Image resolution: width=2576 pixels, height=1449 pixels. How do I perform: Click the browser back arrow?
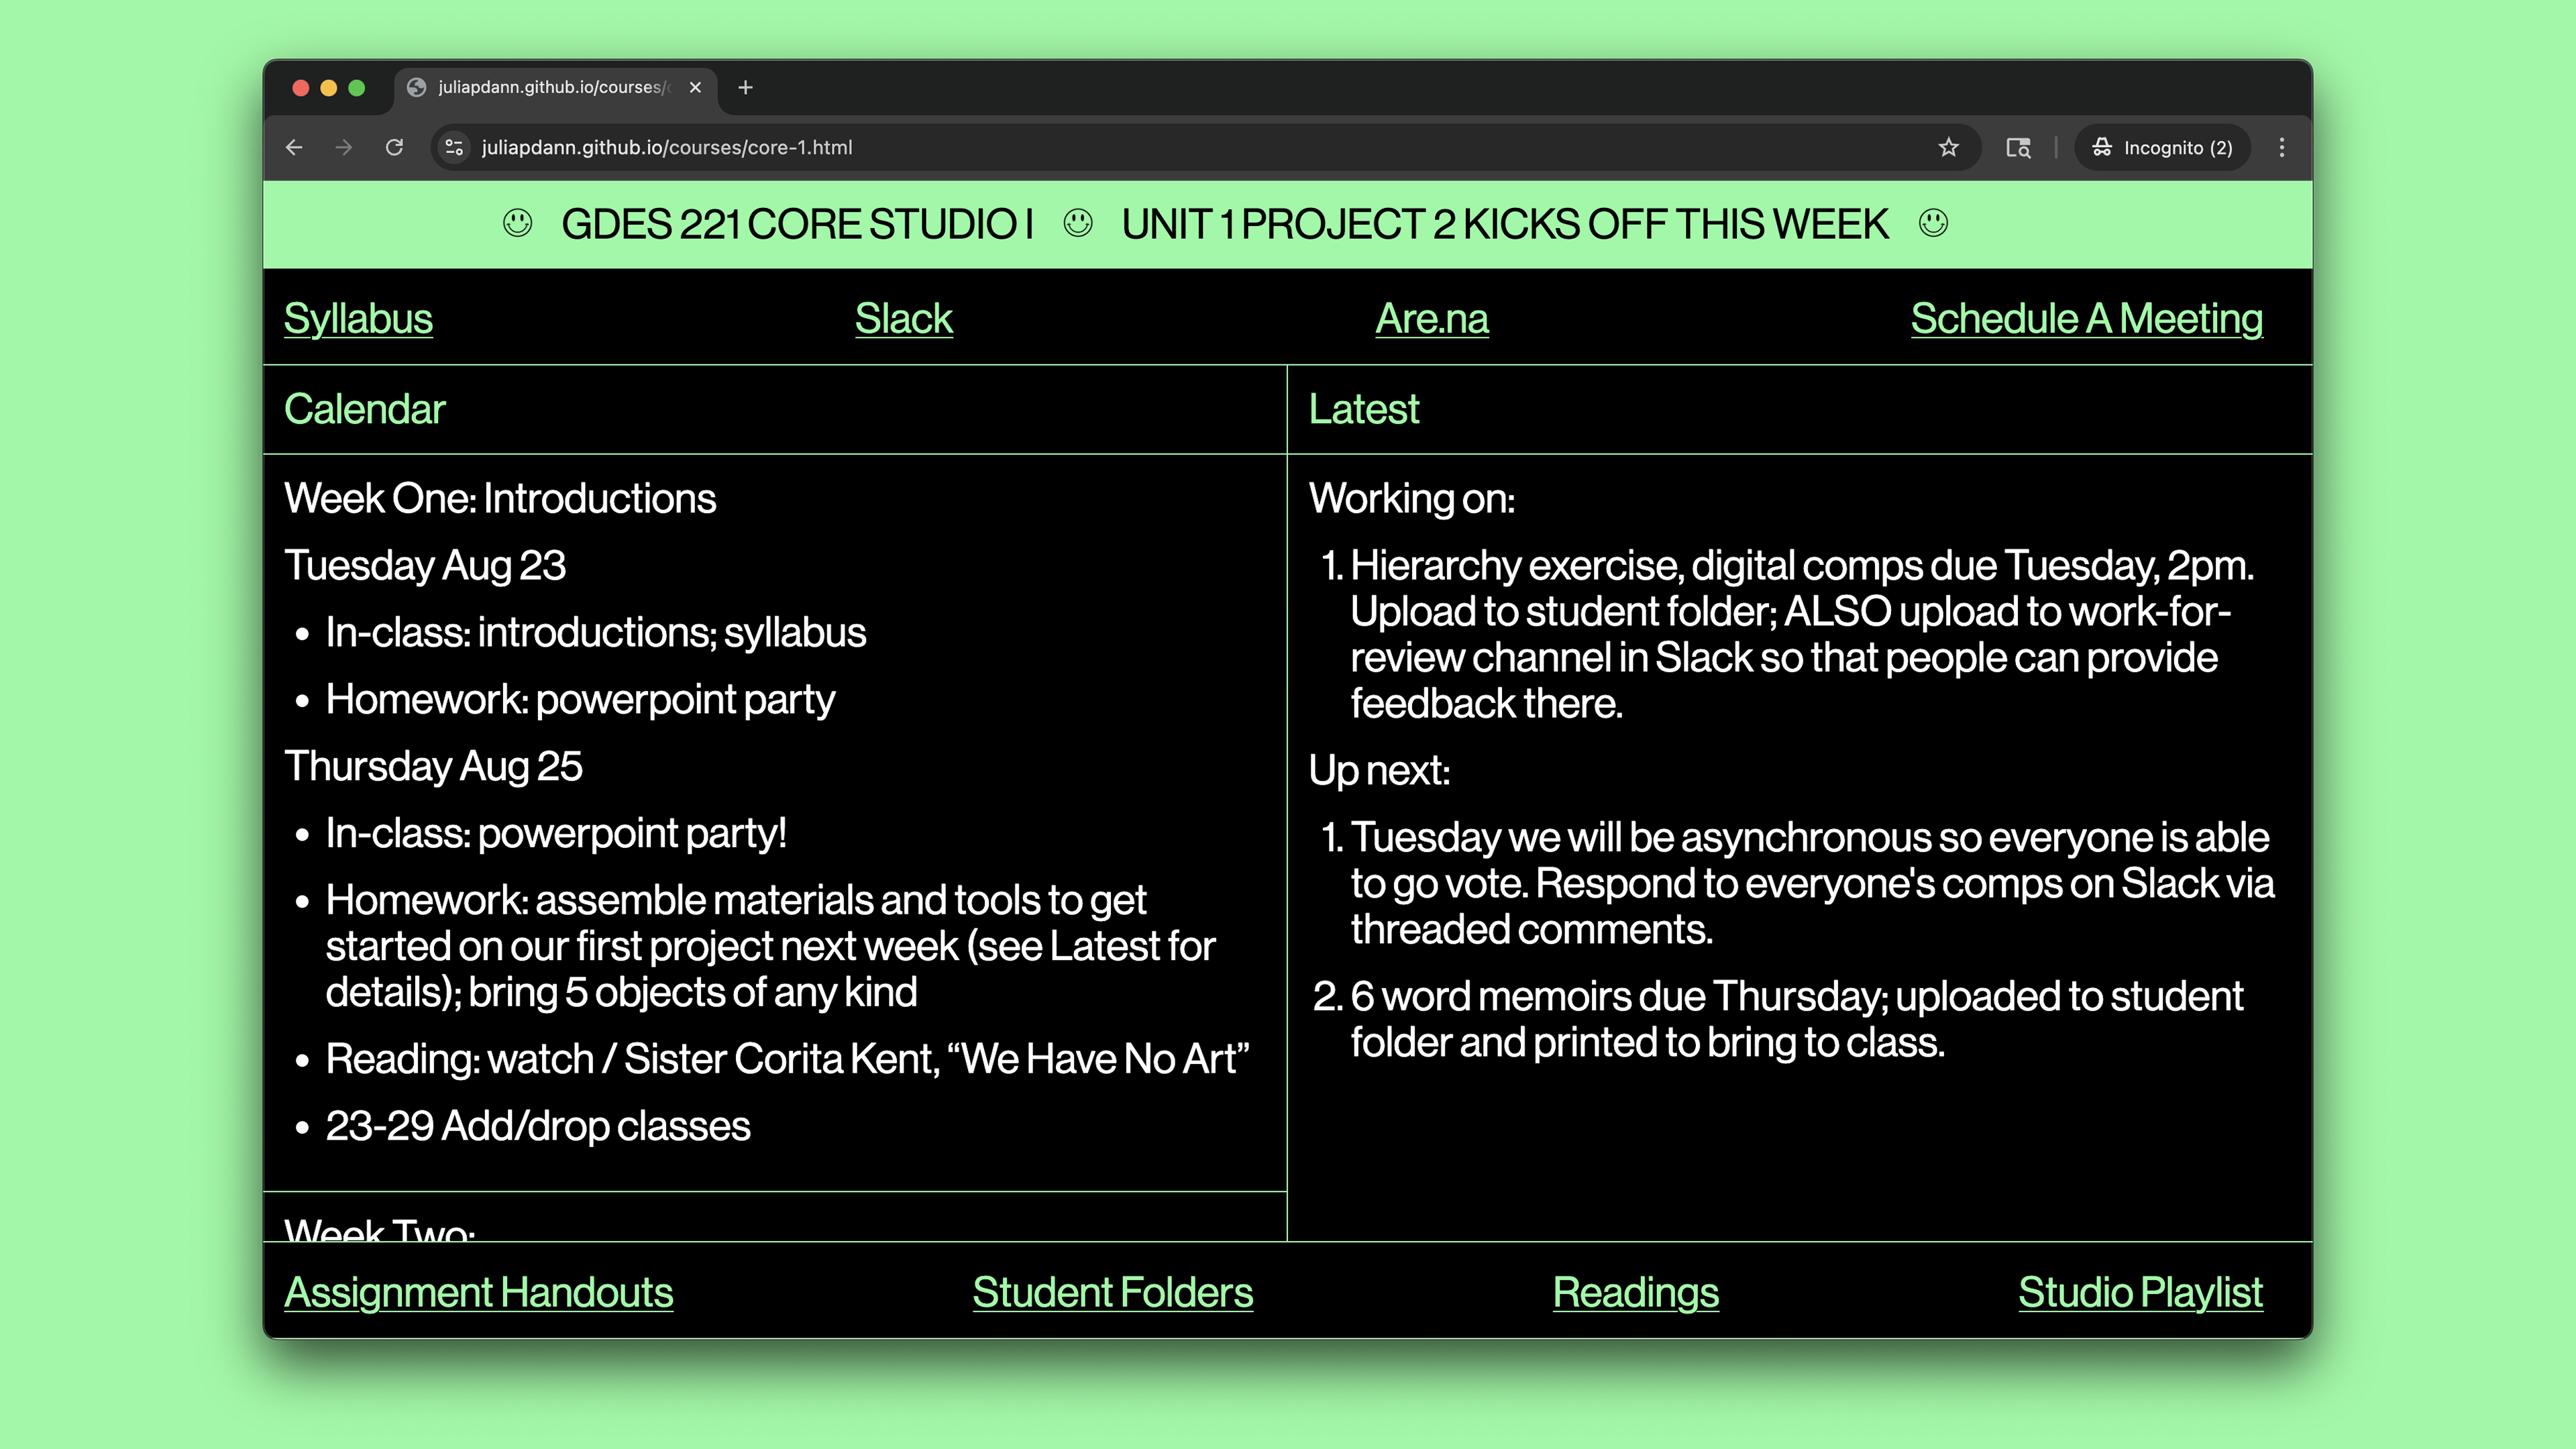[x=294, y=147]
